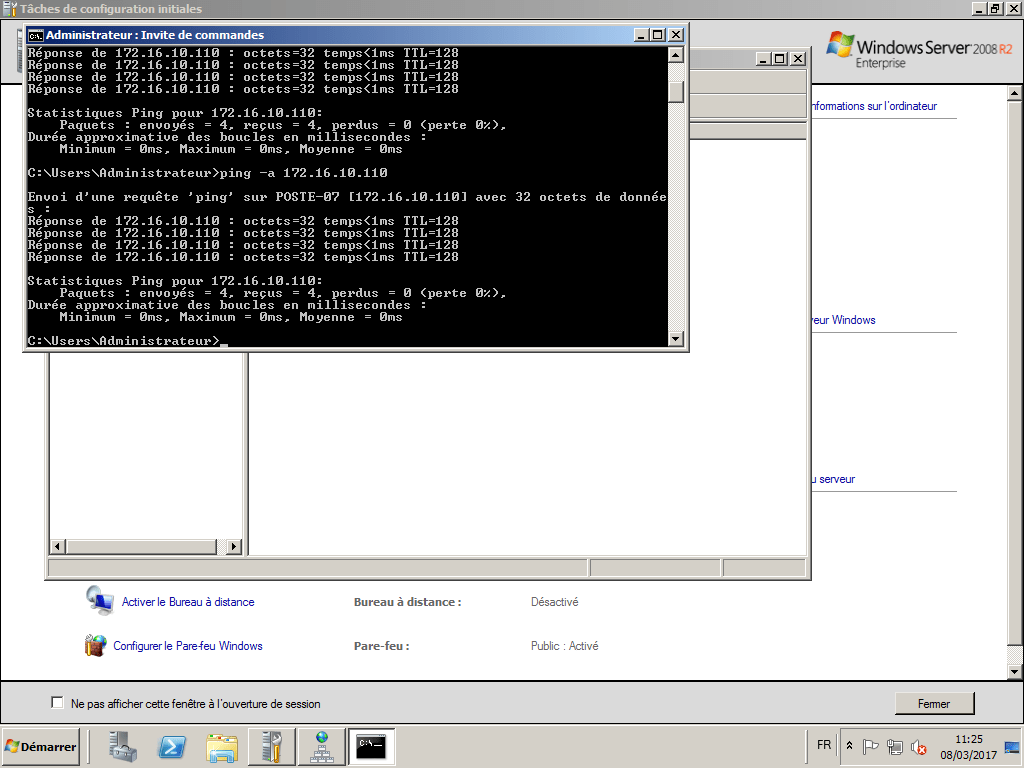Follow the 'Informations sur l'ordinateur' link

click(878, 106)
